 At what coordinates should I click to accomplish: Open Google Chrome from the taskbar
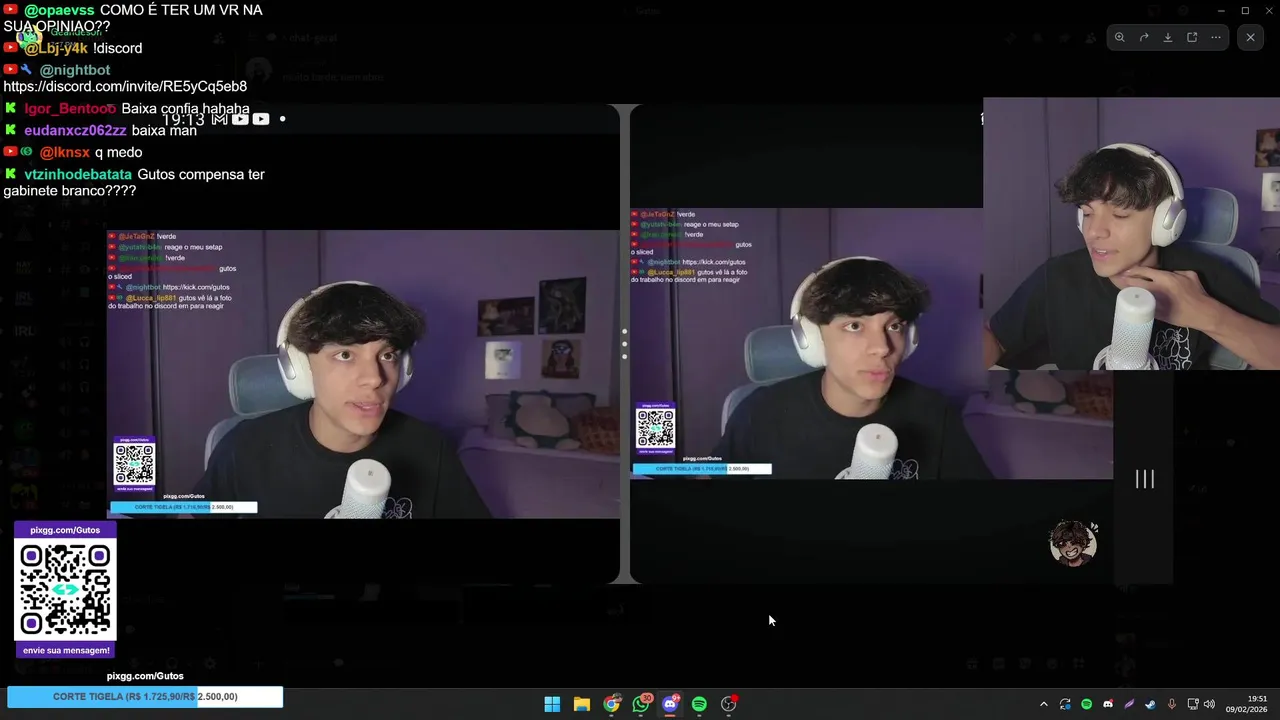coord(611,704)
